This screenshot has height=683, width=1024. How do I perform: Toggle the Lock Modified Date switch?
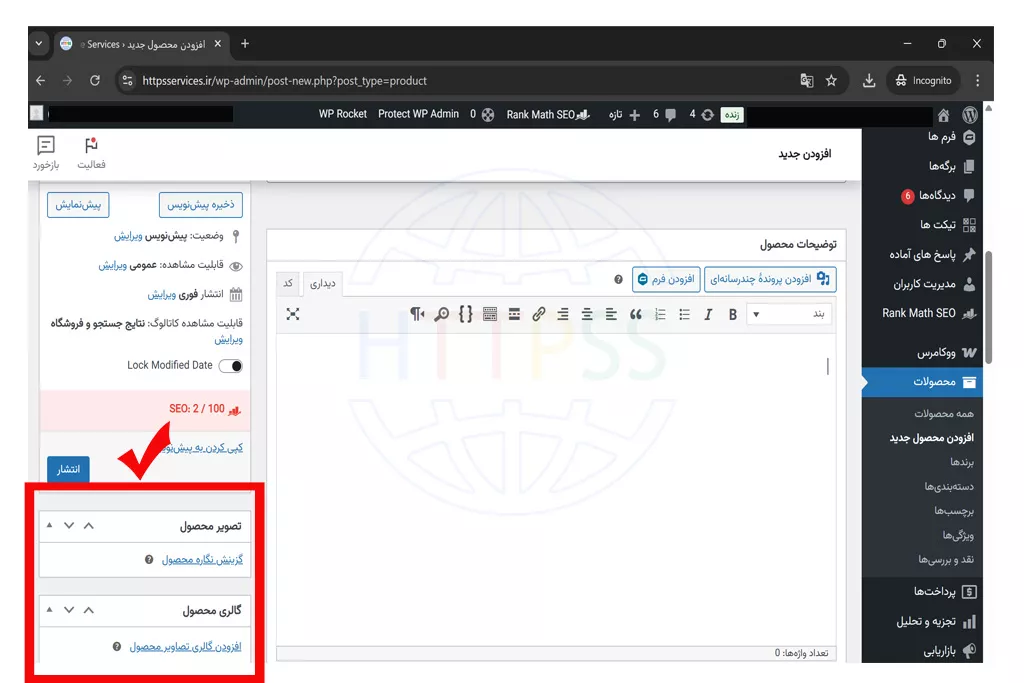click(230, 366)
